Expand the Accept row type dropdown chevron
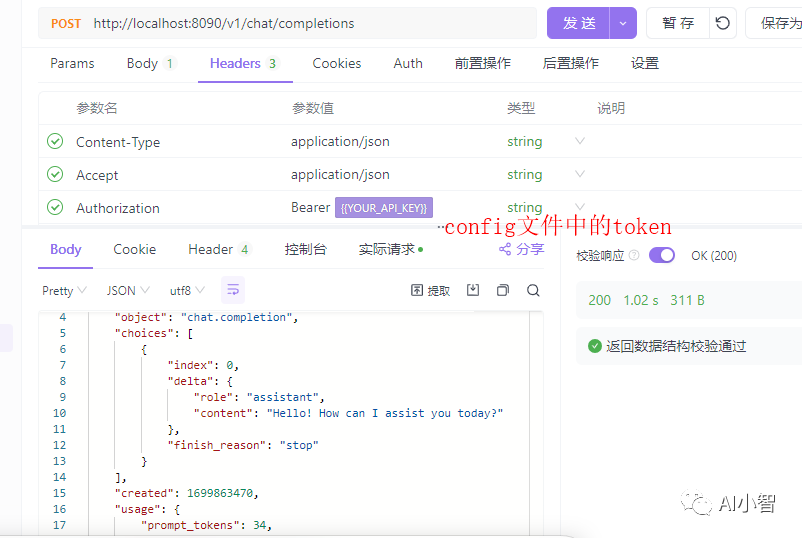Image resolution: width=802 pixels, height=538 pixels. [580, 174]
